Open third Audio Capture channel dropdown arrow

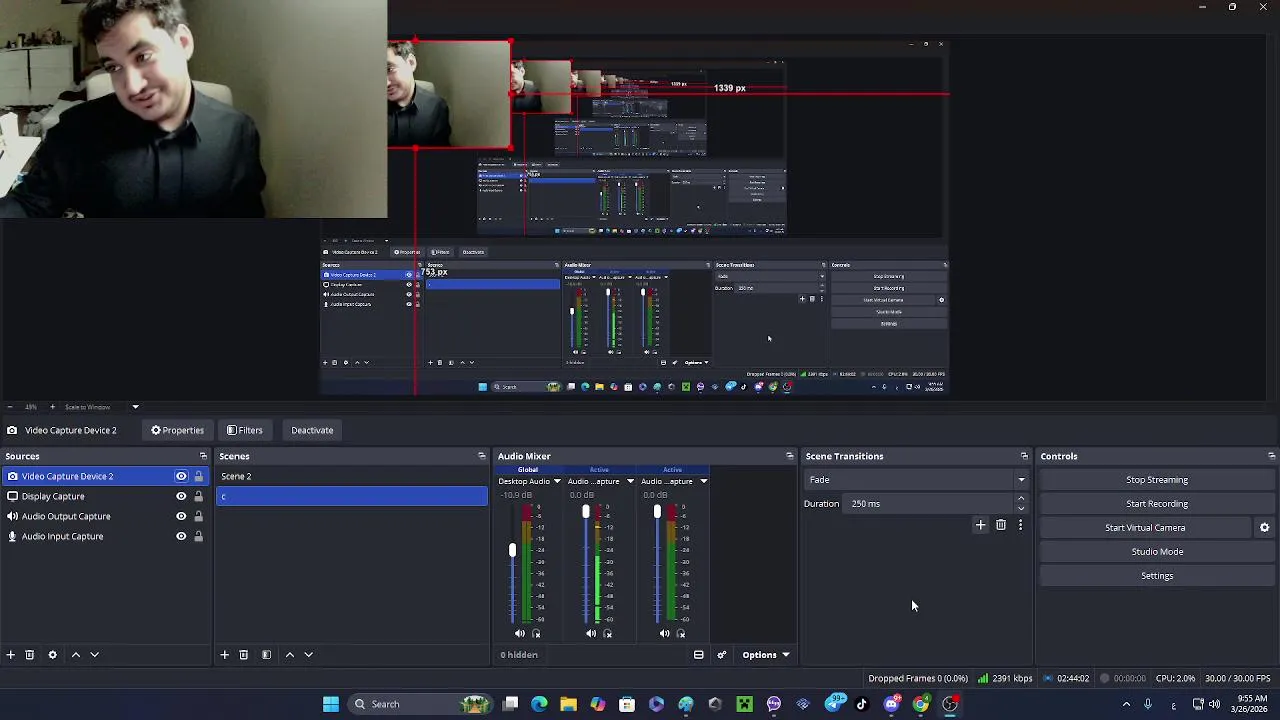(703, 482)
